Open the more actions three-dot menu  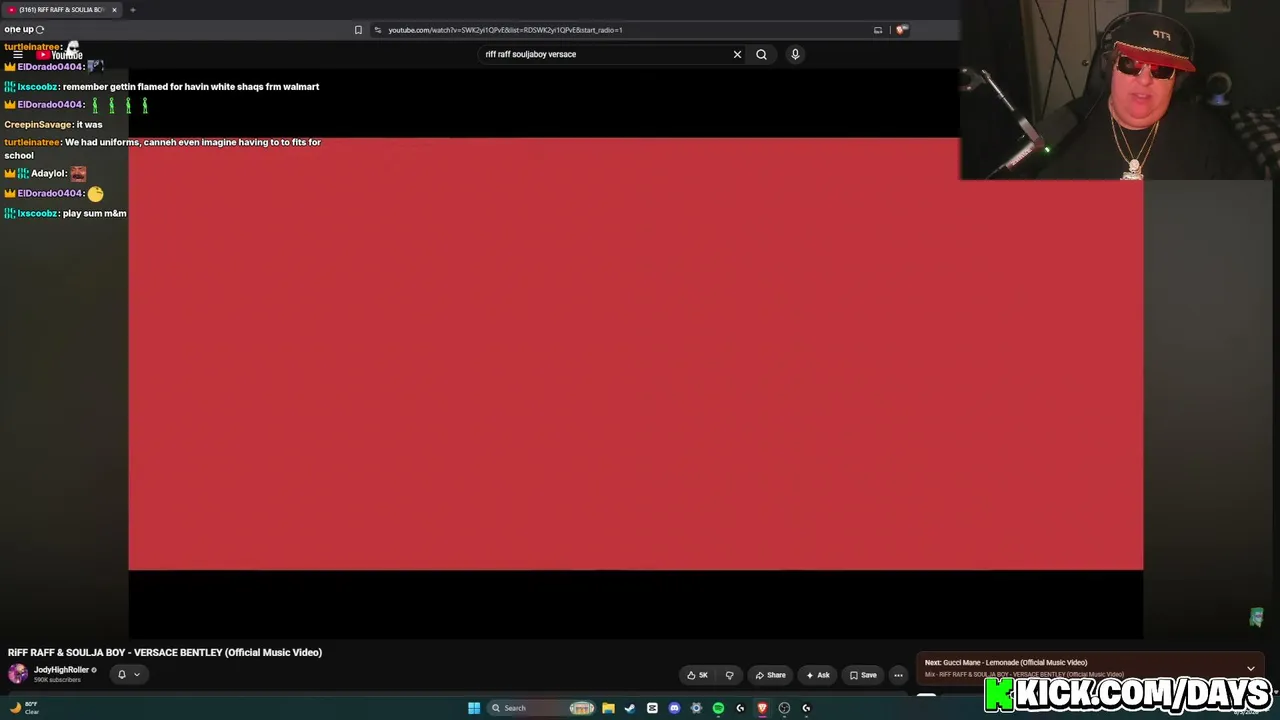point(898,675)
